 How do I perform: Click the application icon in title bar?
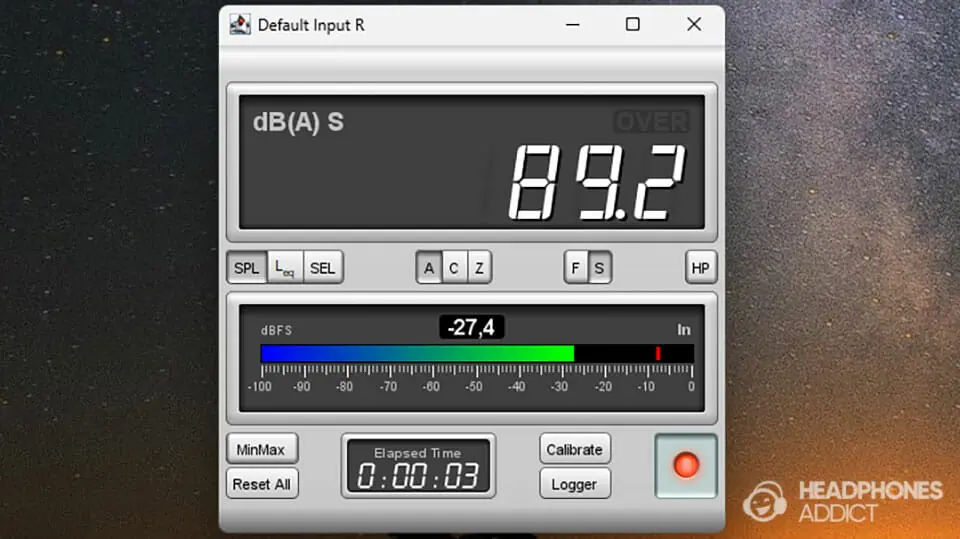(x=240, y=24)
